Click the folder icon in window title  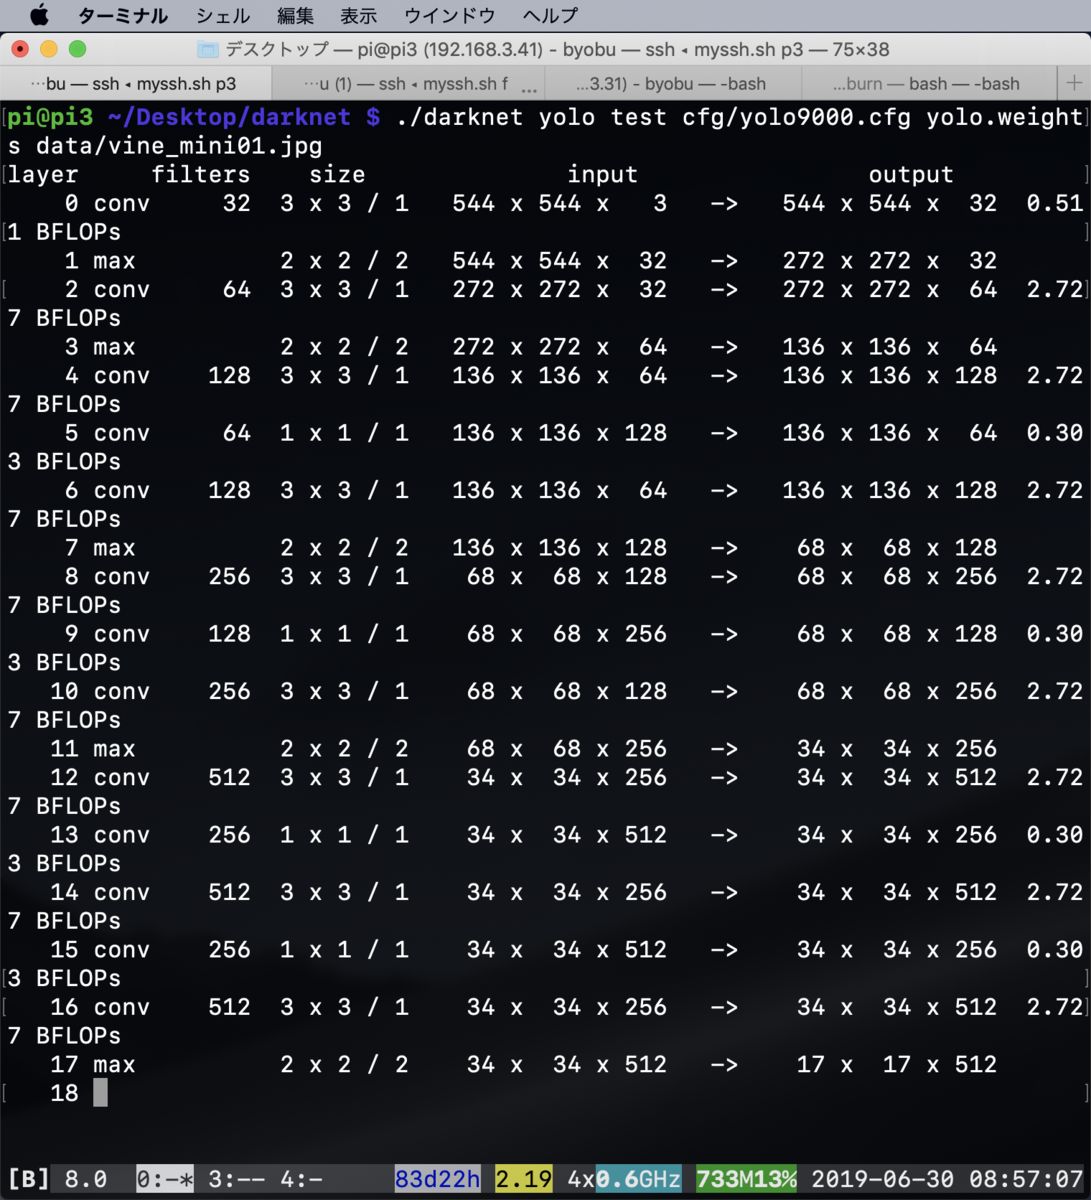point(207,49)
